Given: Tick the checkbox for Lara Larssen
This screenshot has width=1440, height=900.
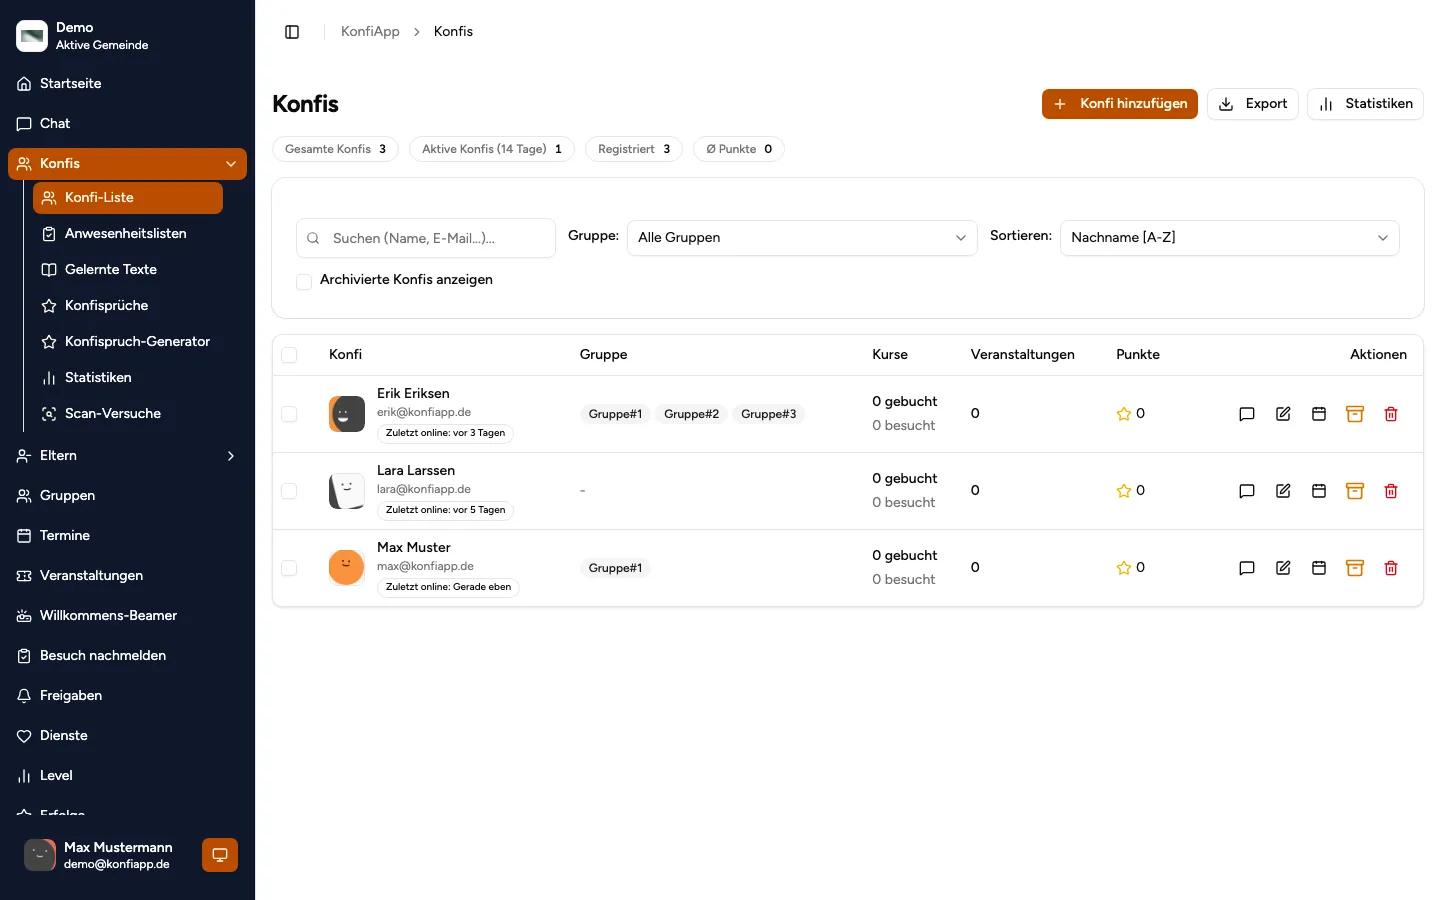Looking at the screenshot, I should pyautogui.click(x=289, y=491).
